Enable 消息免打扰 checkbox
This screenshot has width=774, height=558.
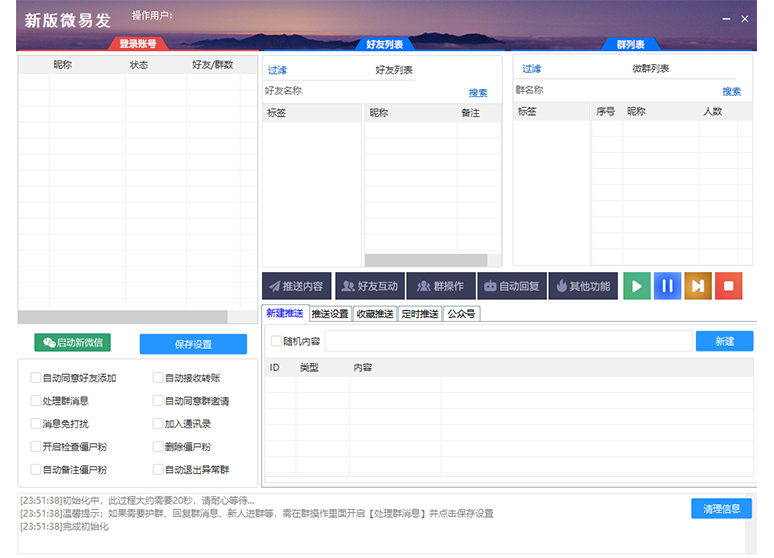click(x=36, y=423)
